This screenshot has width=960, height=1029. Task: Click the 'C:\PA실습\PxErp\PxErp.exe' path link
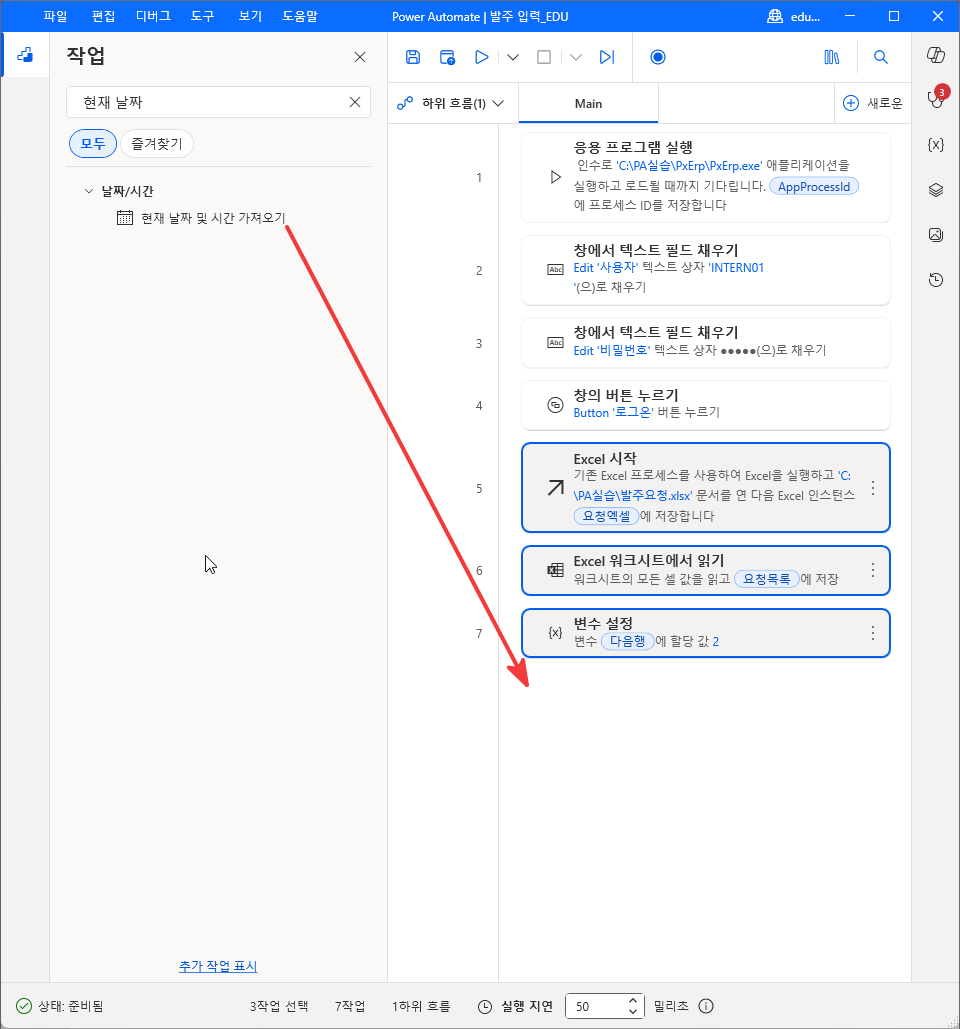coord(689,165)
